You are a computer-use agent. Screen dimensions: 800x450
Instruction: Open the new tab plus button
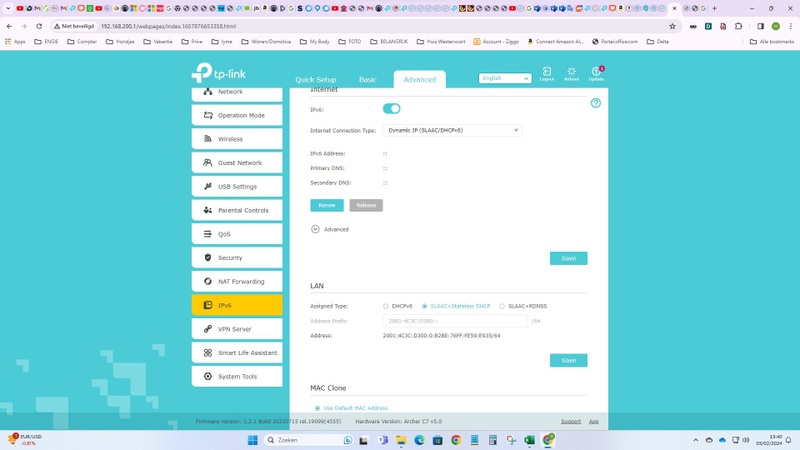tap(714, 8)
